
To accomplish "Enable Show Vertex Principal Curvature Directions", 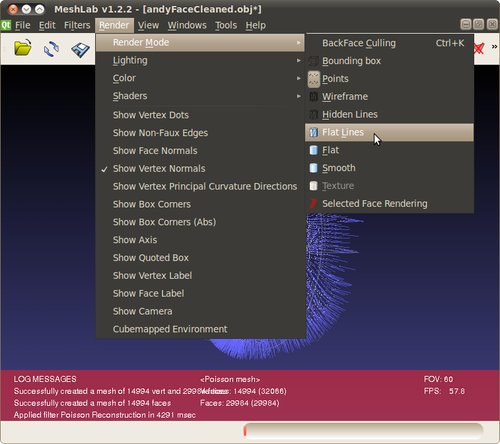I will tap(200, 187).
